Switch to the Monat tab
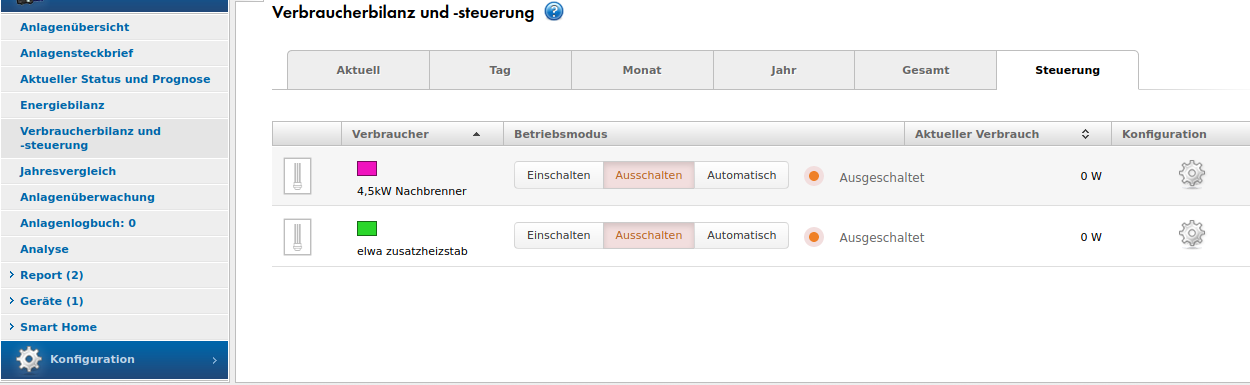1250x385 pixels. 642,70
